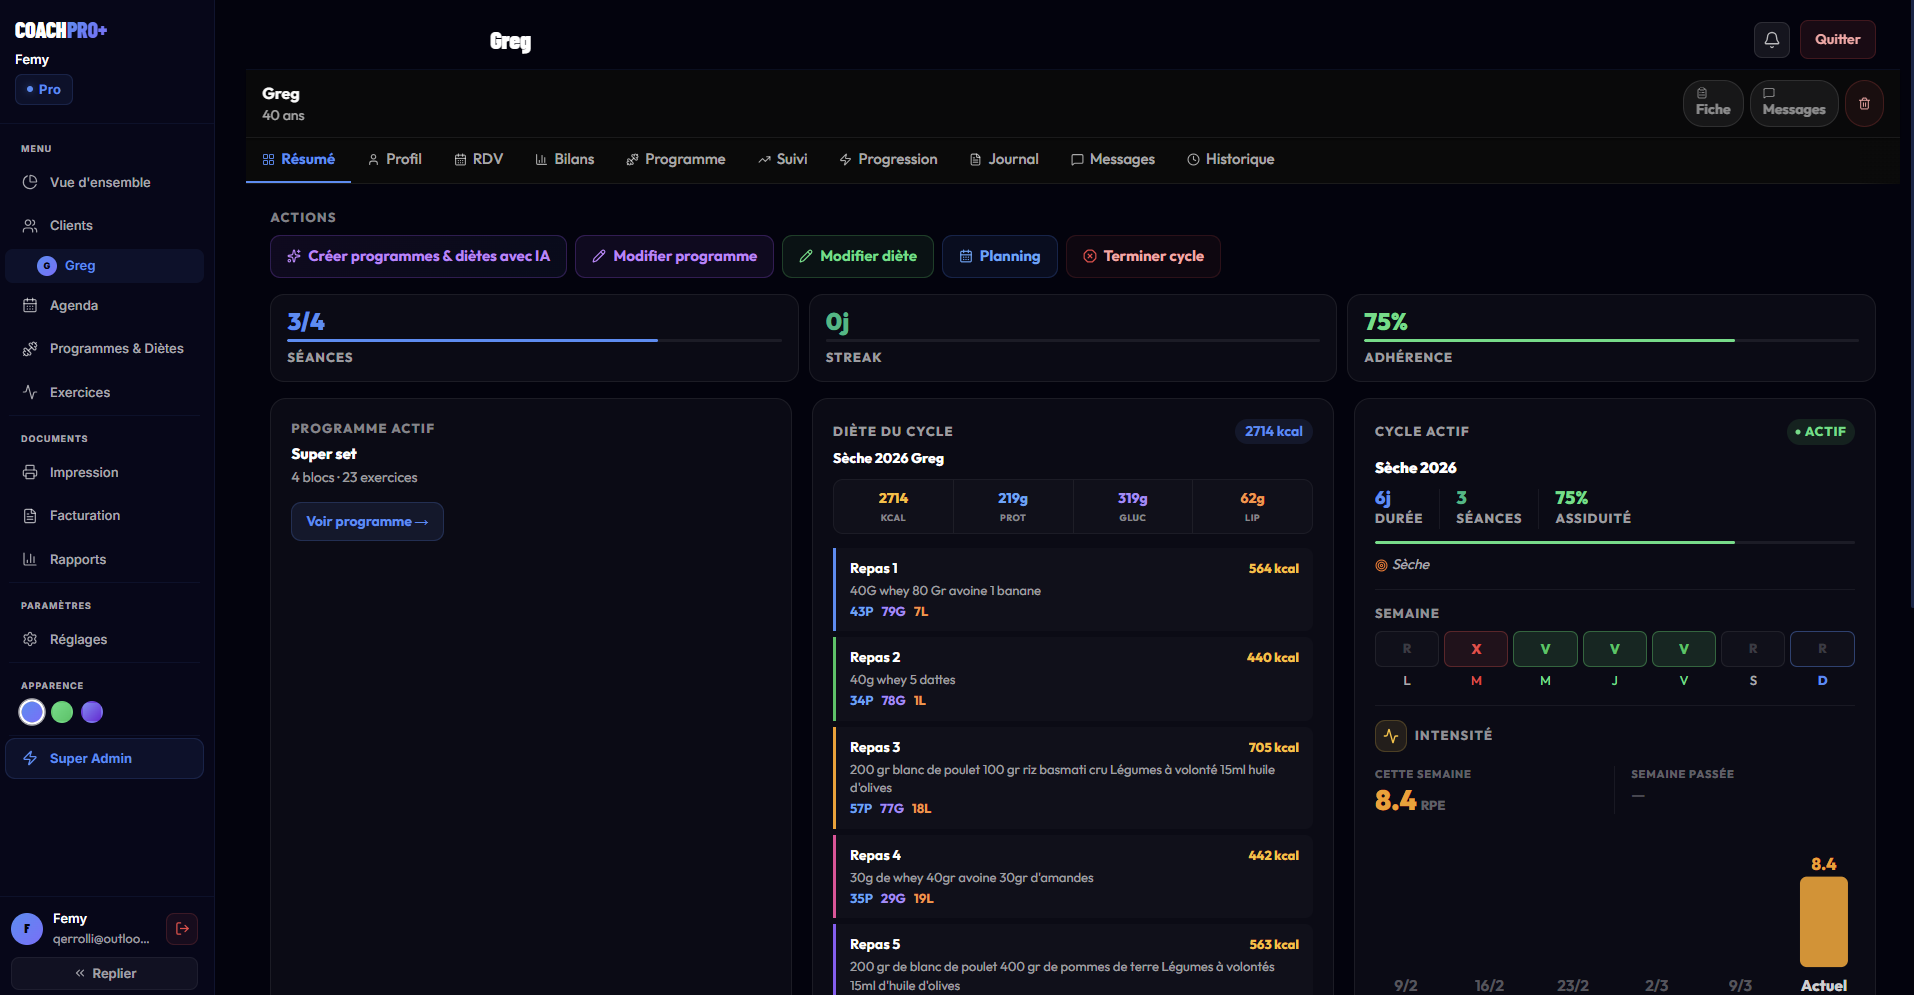Click the Facturation document icon
The width and height of the screenshot is (1914, 995).
[30, 516]
